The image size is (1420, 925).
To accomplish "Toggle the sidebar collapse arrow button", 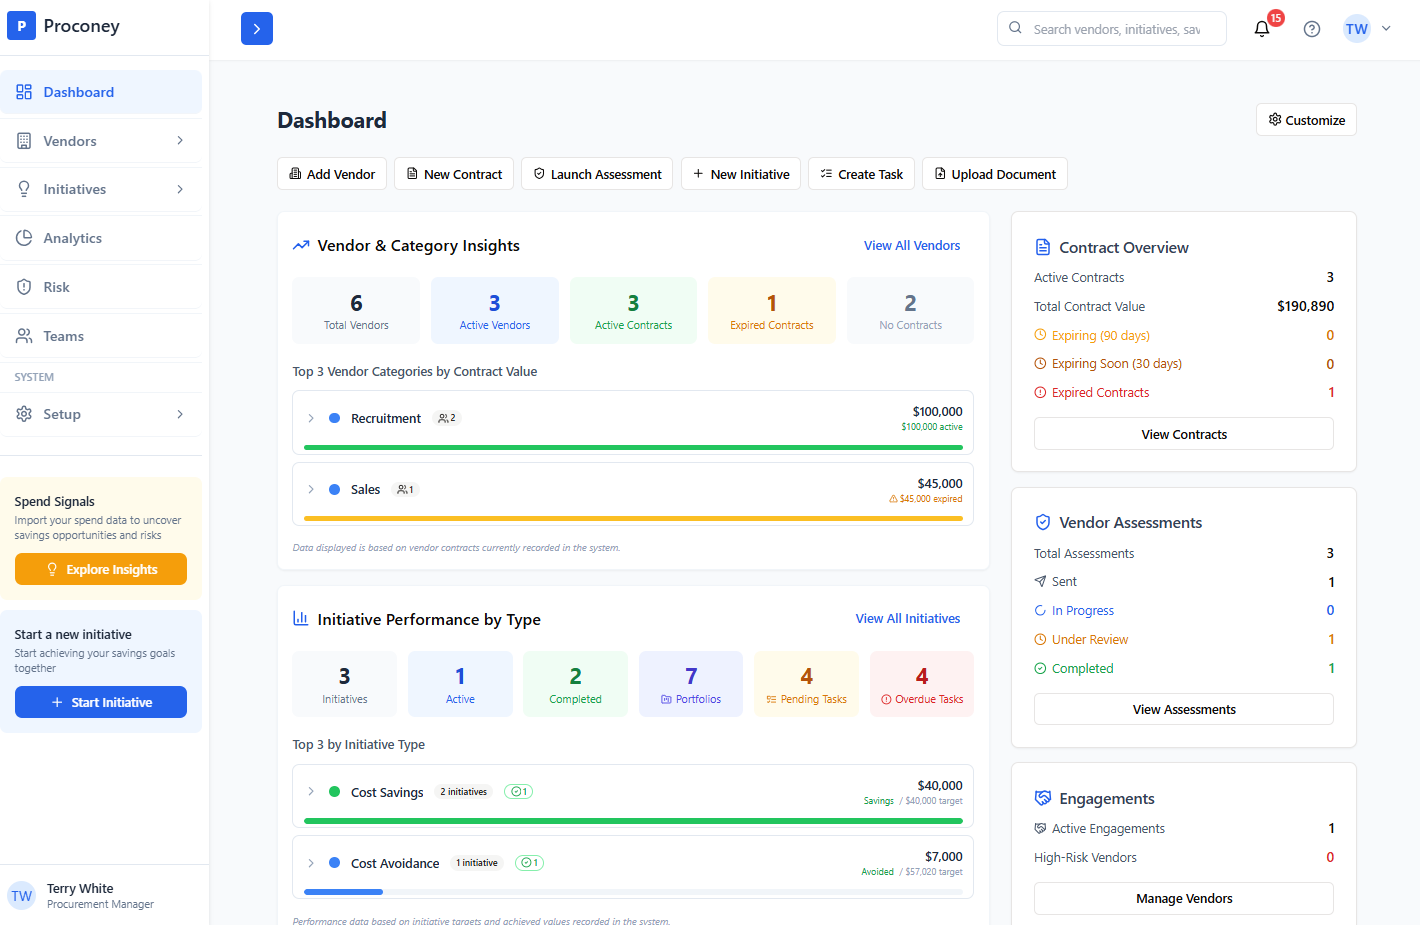I will pos(257,29).
